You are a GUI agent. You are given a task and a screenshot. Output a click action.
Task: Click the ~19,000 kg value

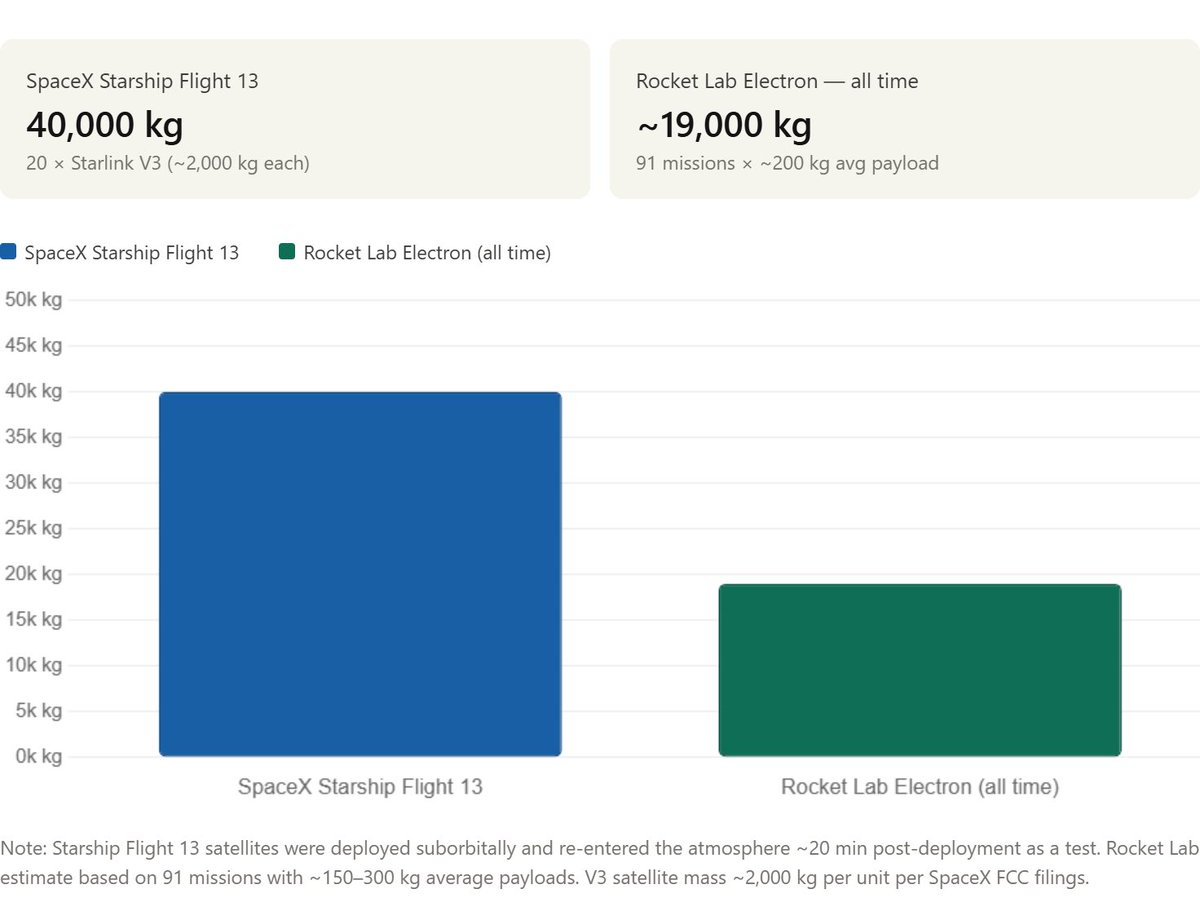(724, 125)
